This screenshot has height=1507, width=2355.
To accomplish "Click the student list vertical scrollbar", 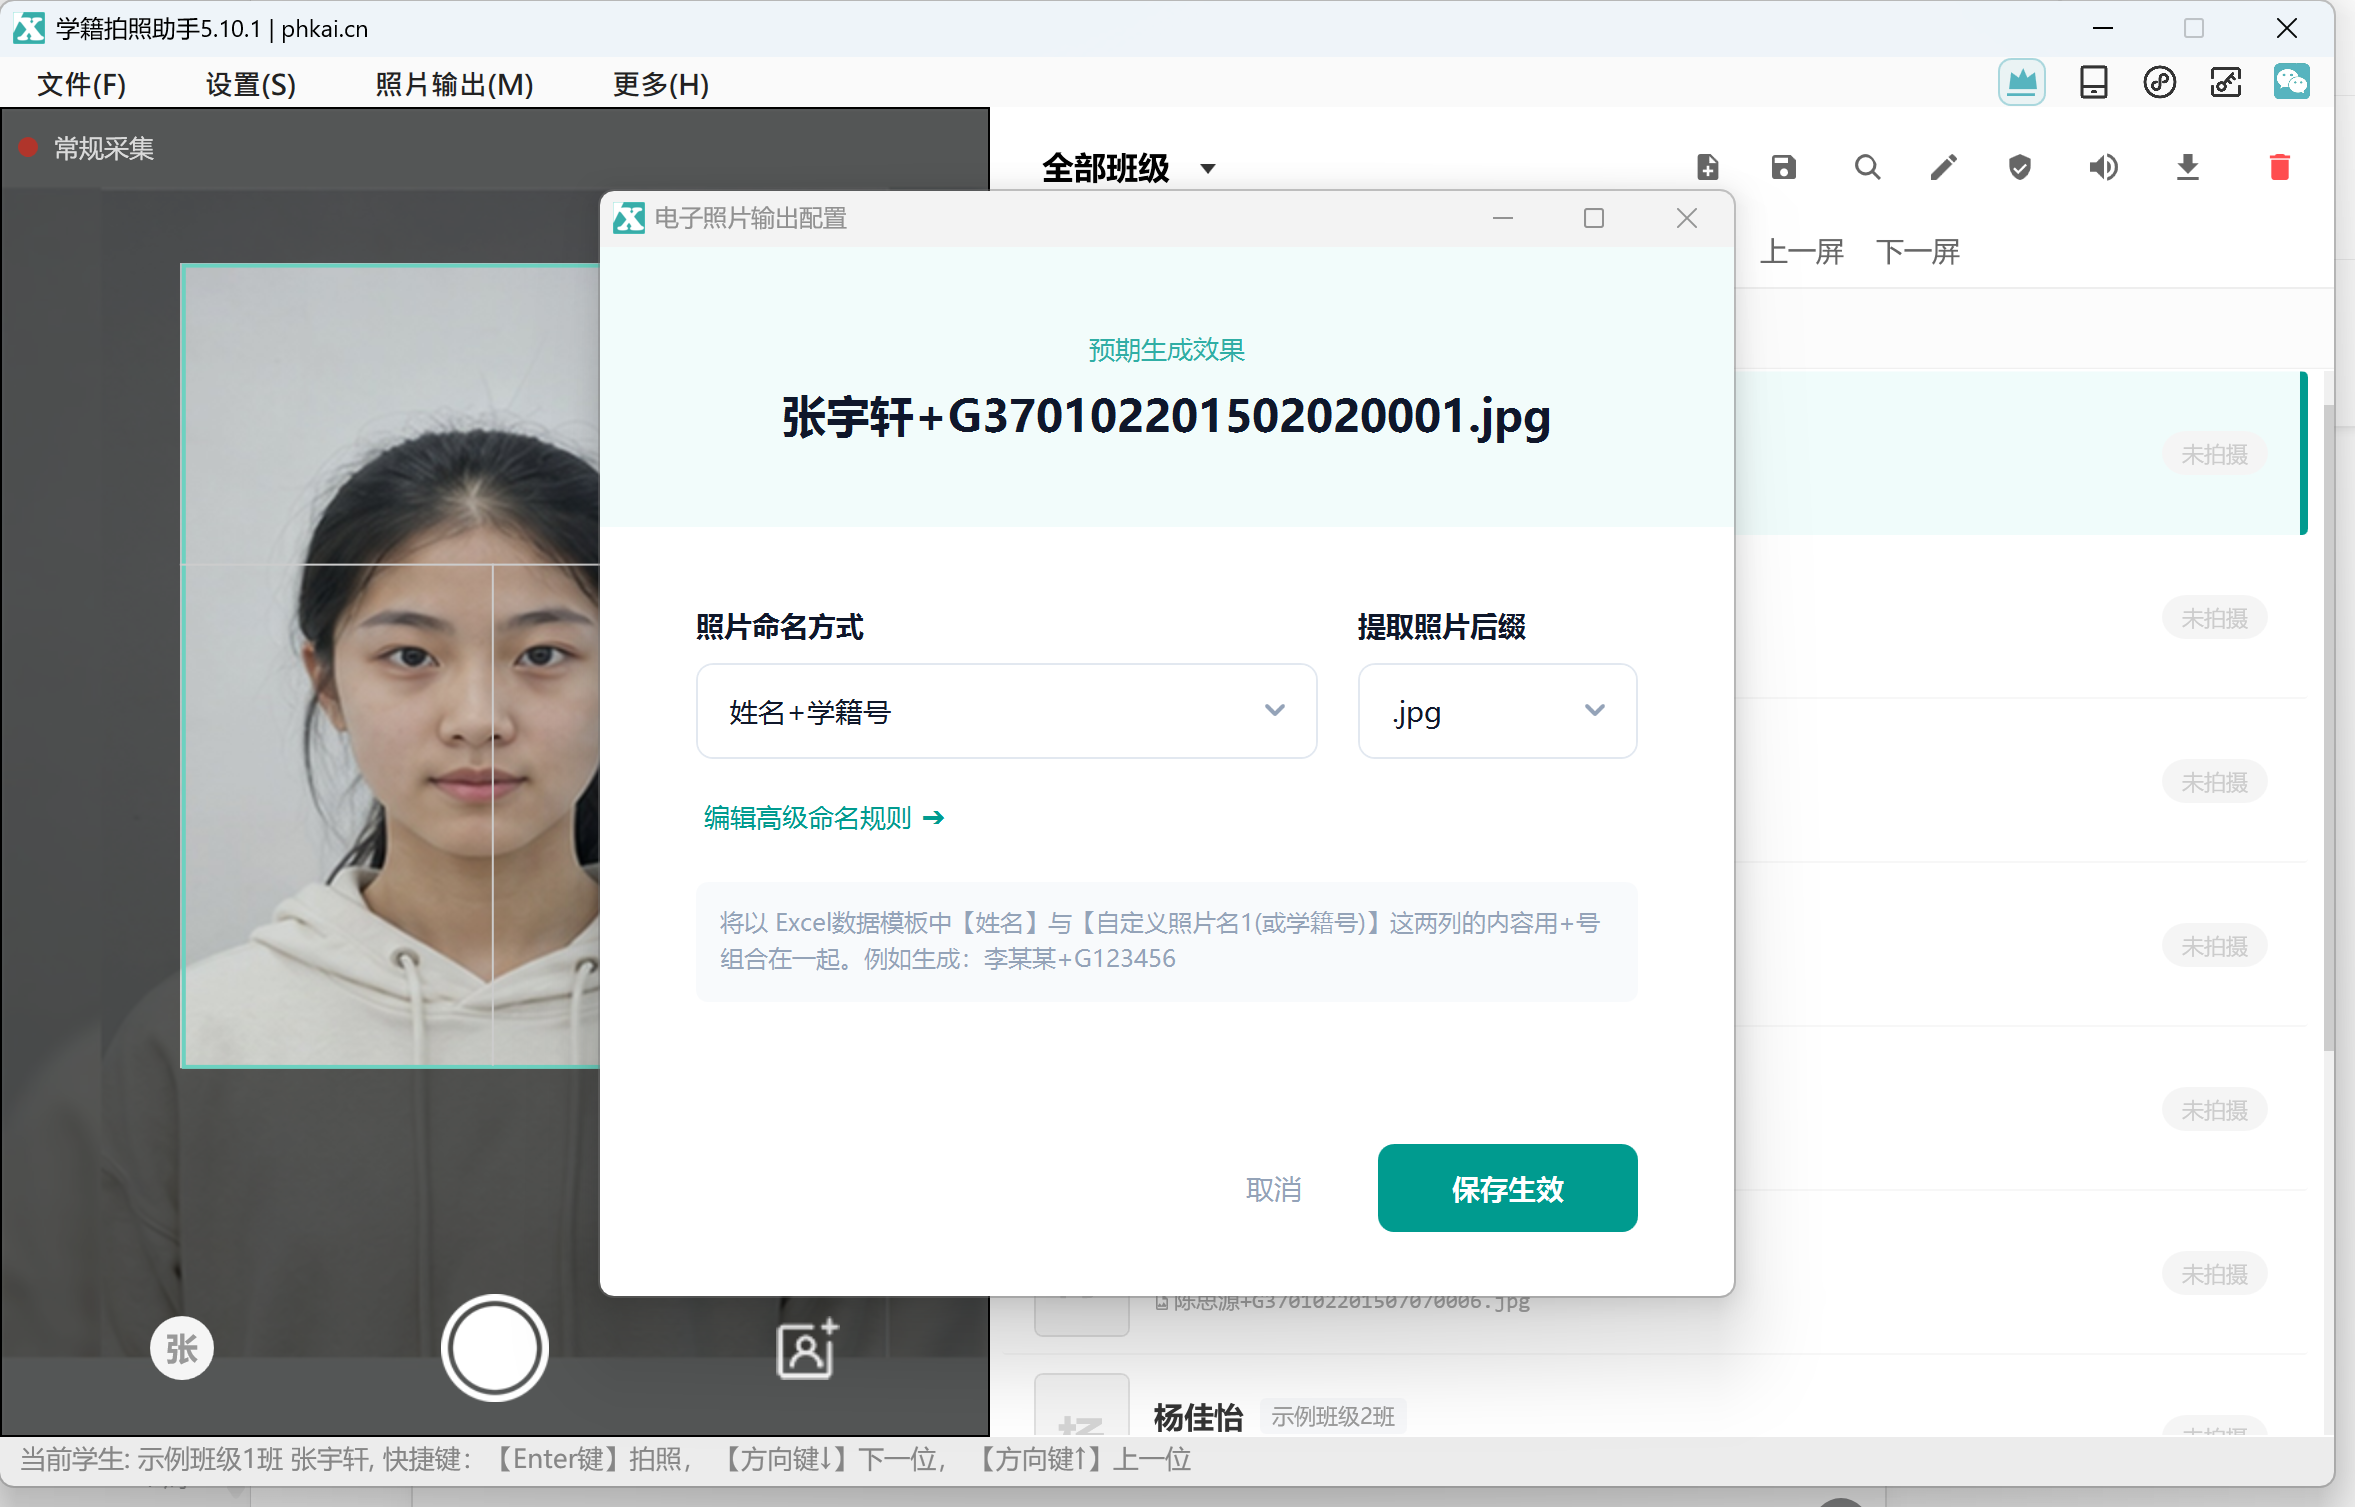I will coord(2328,726).
